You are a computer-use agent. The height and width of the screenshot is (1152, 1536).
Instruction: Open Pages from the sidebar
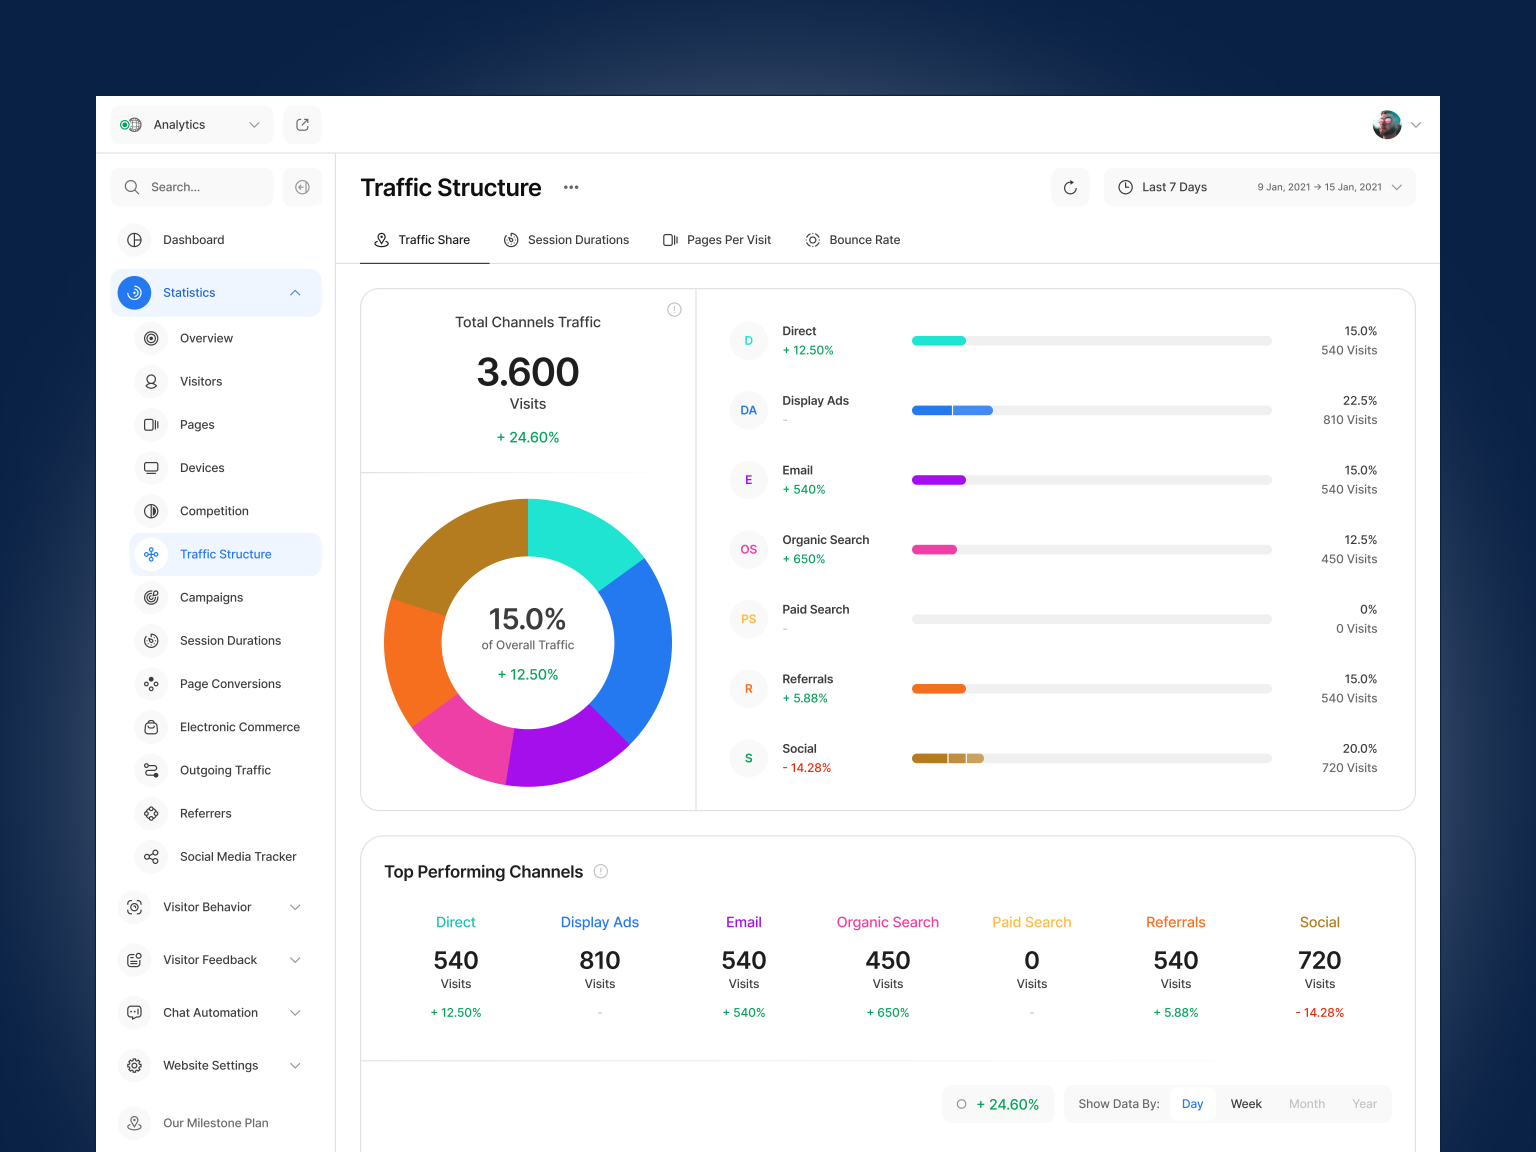click(197, 424)
